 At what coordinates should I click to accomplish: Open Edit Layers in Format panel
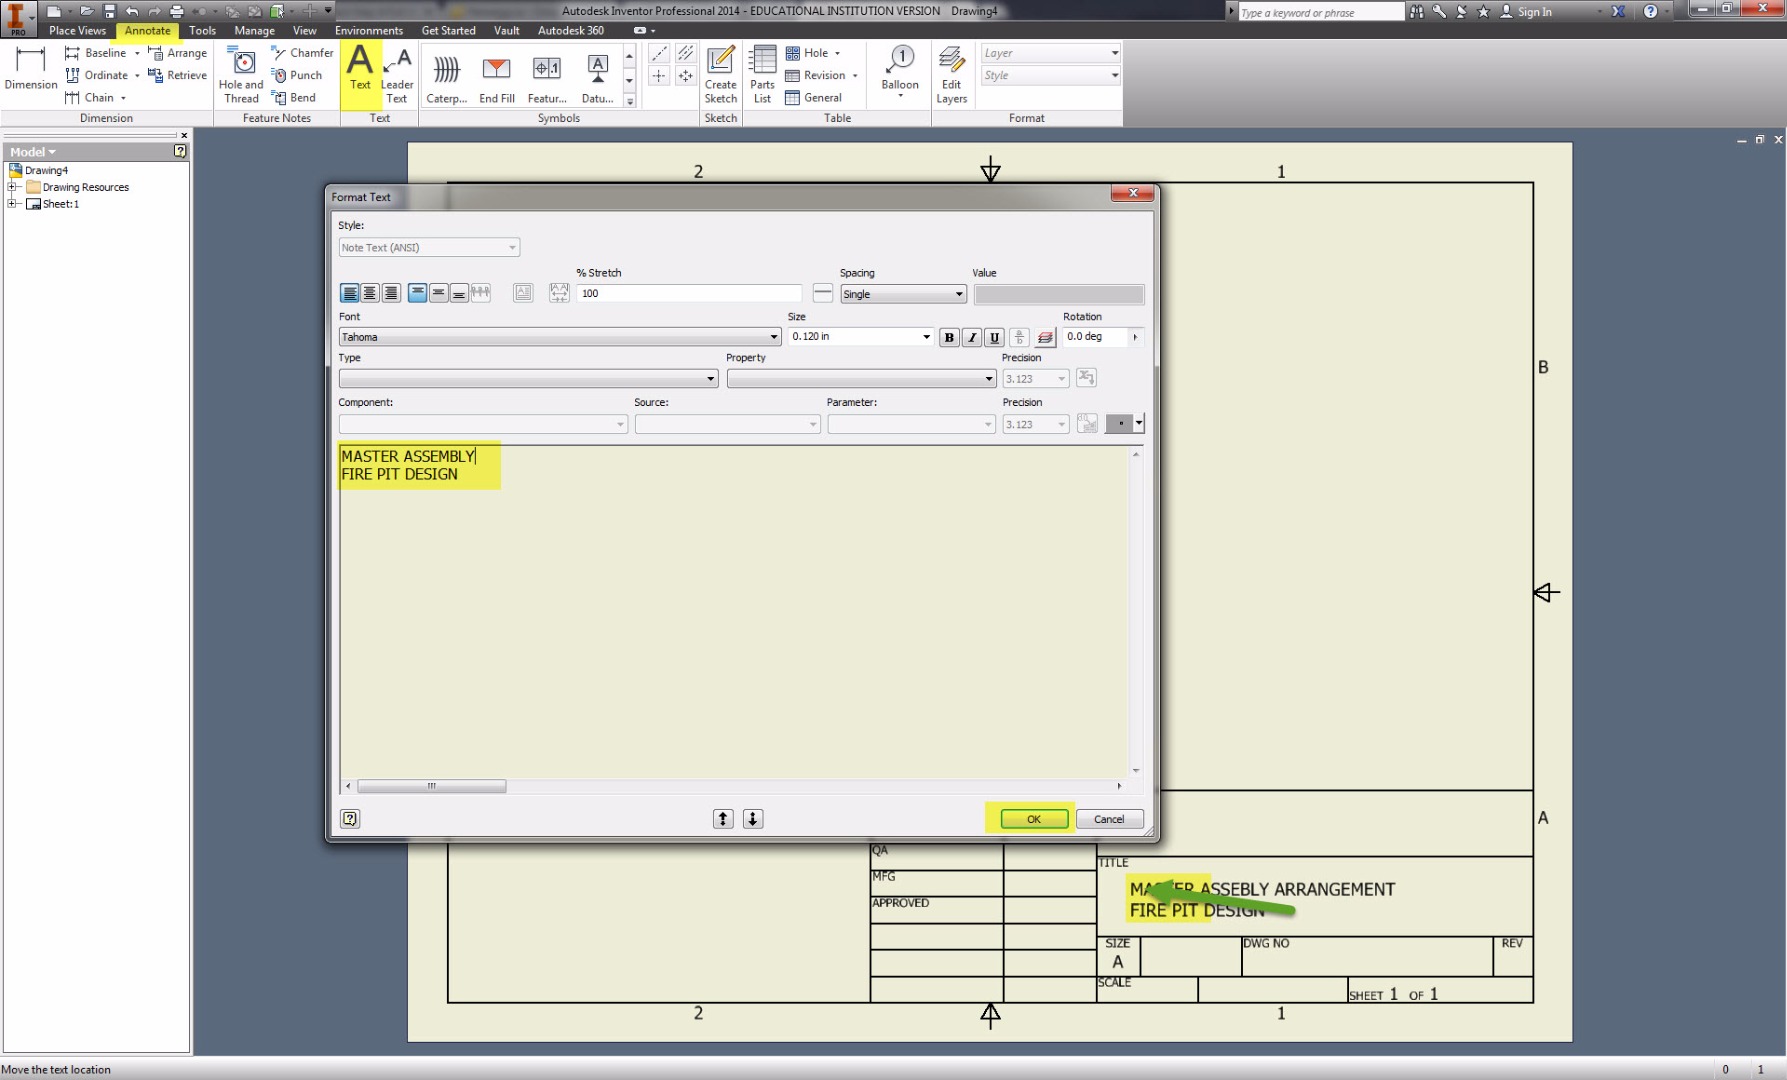[951, 75]
